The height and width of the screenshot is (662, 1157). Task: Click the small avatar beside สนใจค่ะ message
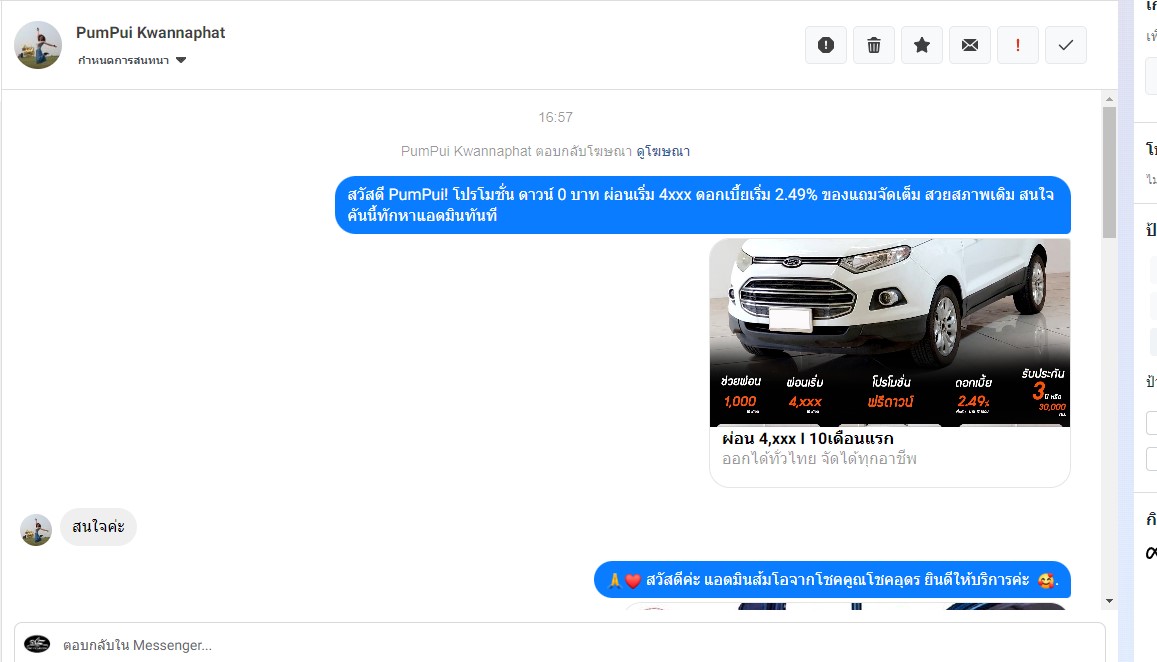(35, 530)
